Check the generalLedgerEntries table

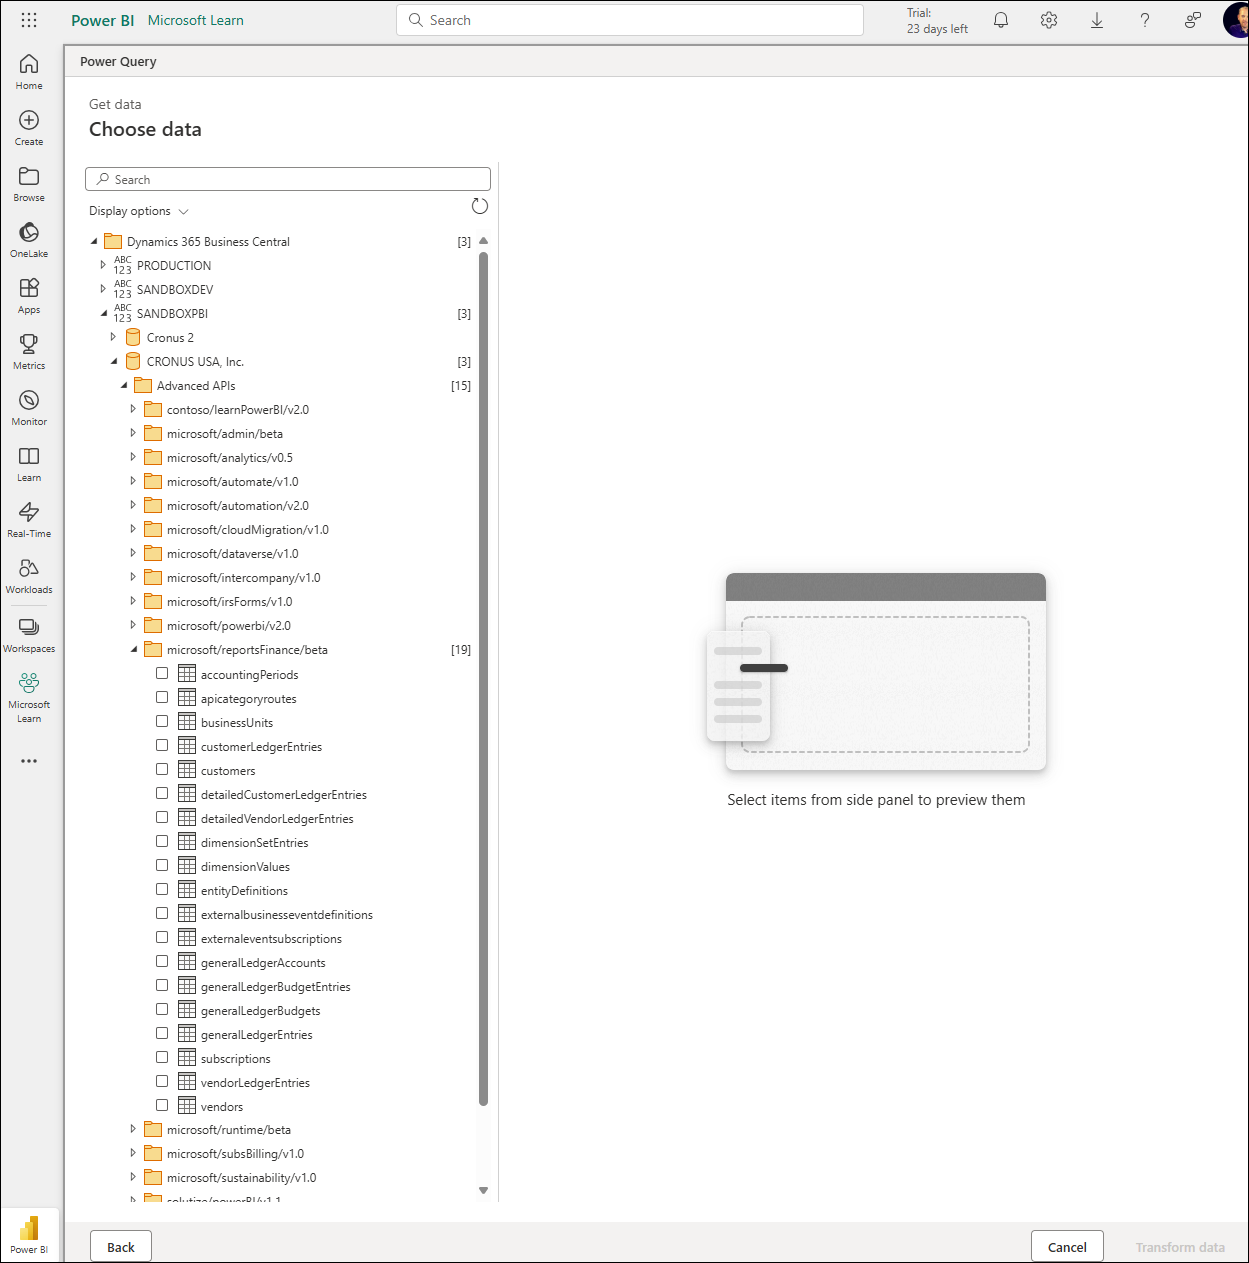pos(162,1033)
